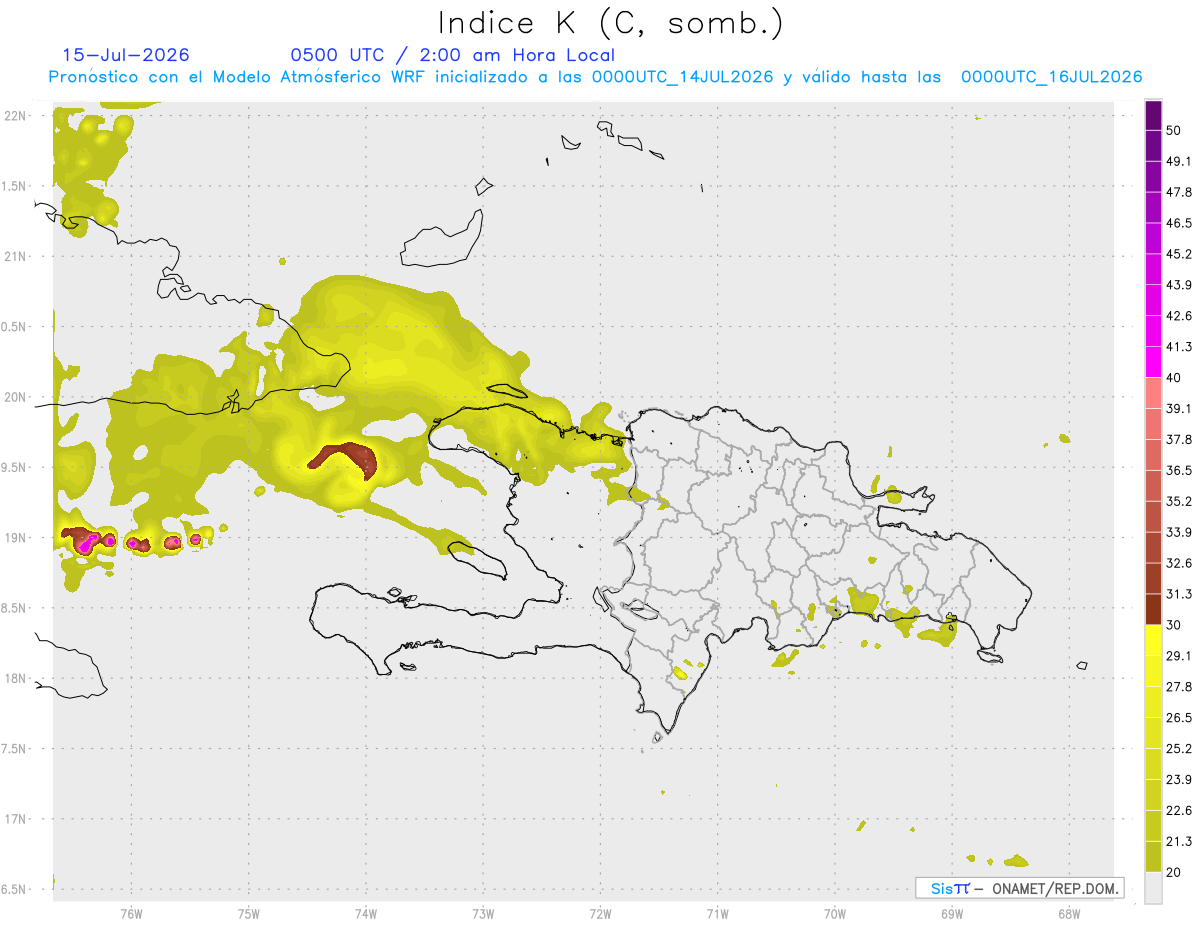Click the color bar value 43.9
This screenshot has width=1200, height=927.
(1179, 285)
